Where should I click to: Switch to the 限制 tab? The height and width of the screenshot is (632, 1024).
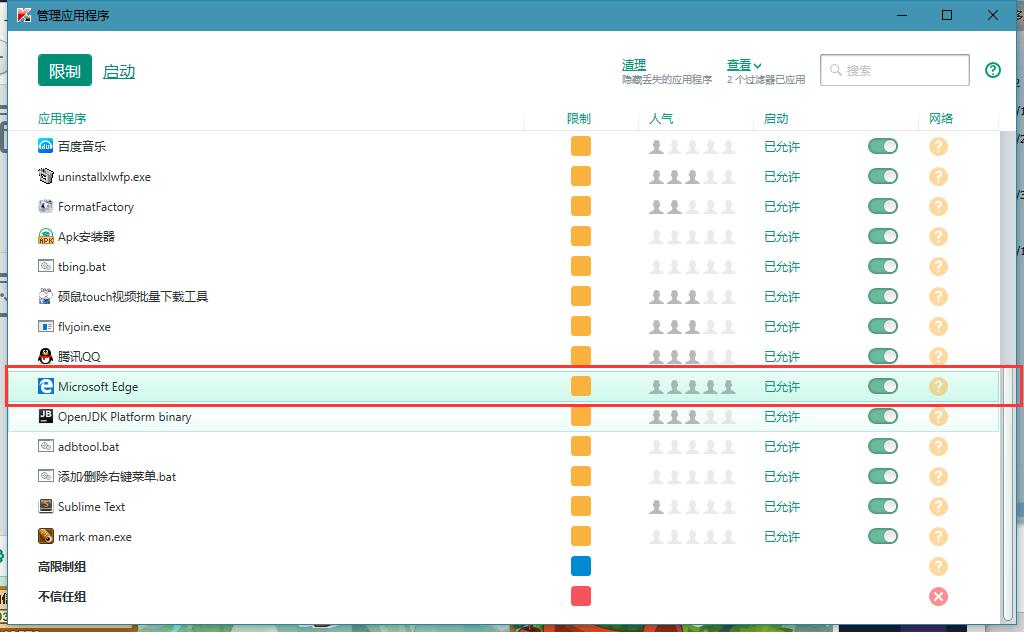pos(65,71)
